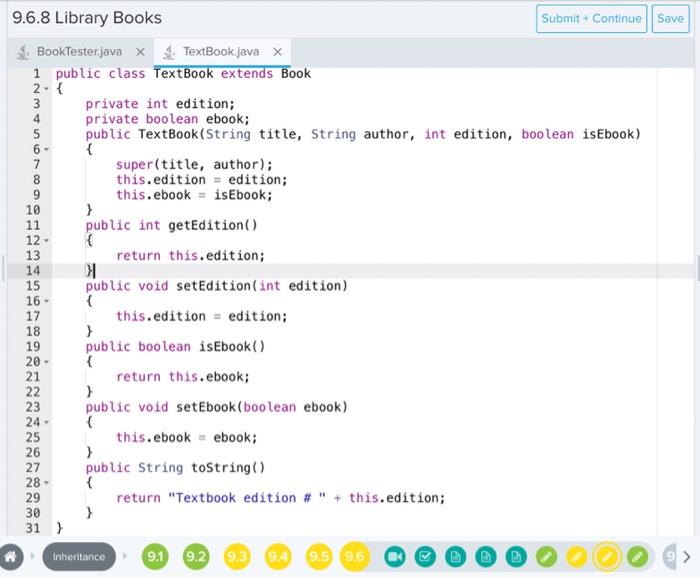This screenshot has height=578, width=700.
Task: Close the BookTester.java tab
Action: [x=140, y=52]
